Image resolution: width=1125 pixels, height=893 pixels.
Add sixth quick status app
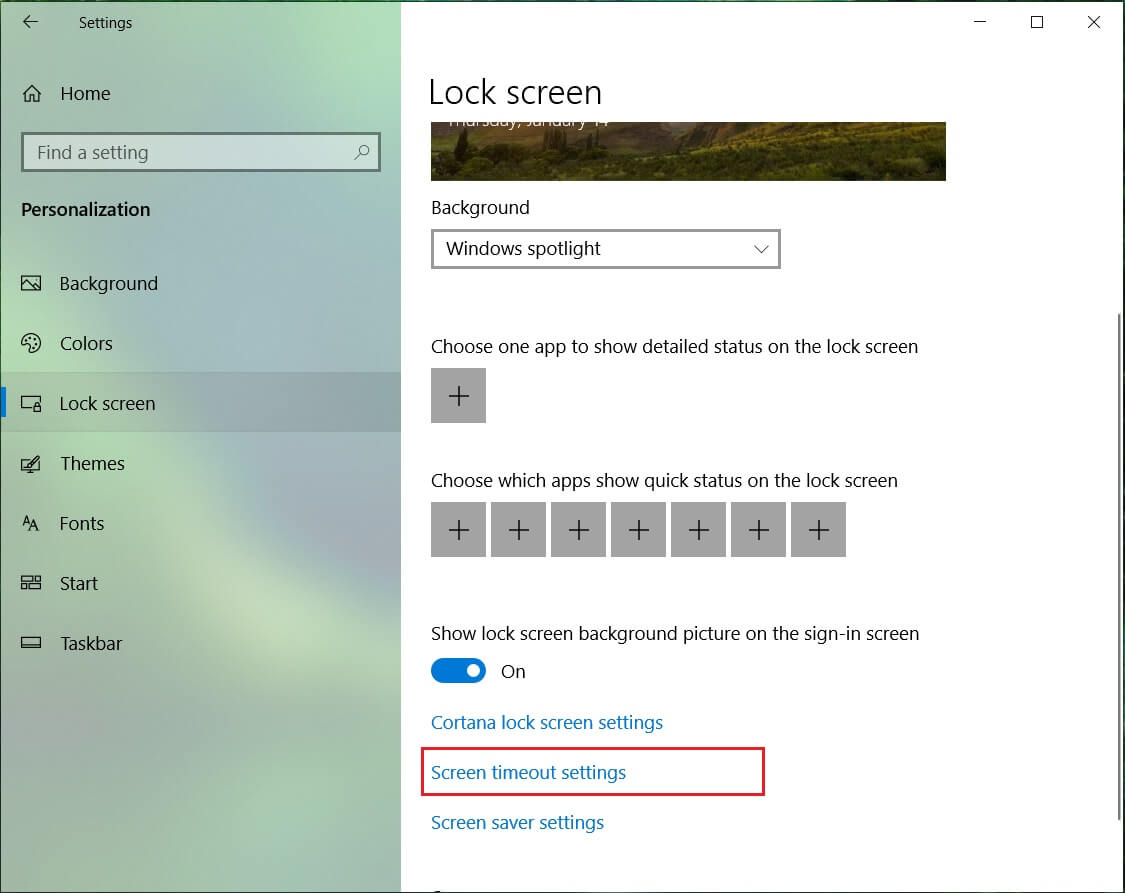click(758, 529)
